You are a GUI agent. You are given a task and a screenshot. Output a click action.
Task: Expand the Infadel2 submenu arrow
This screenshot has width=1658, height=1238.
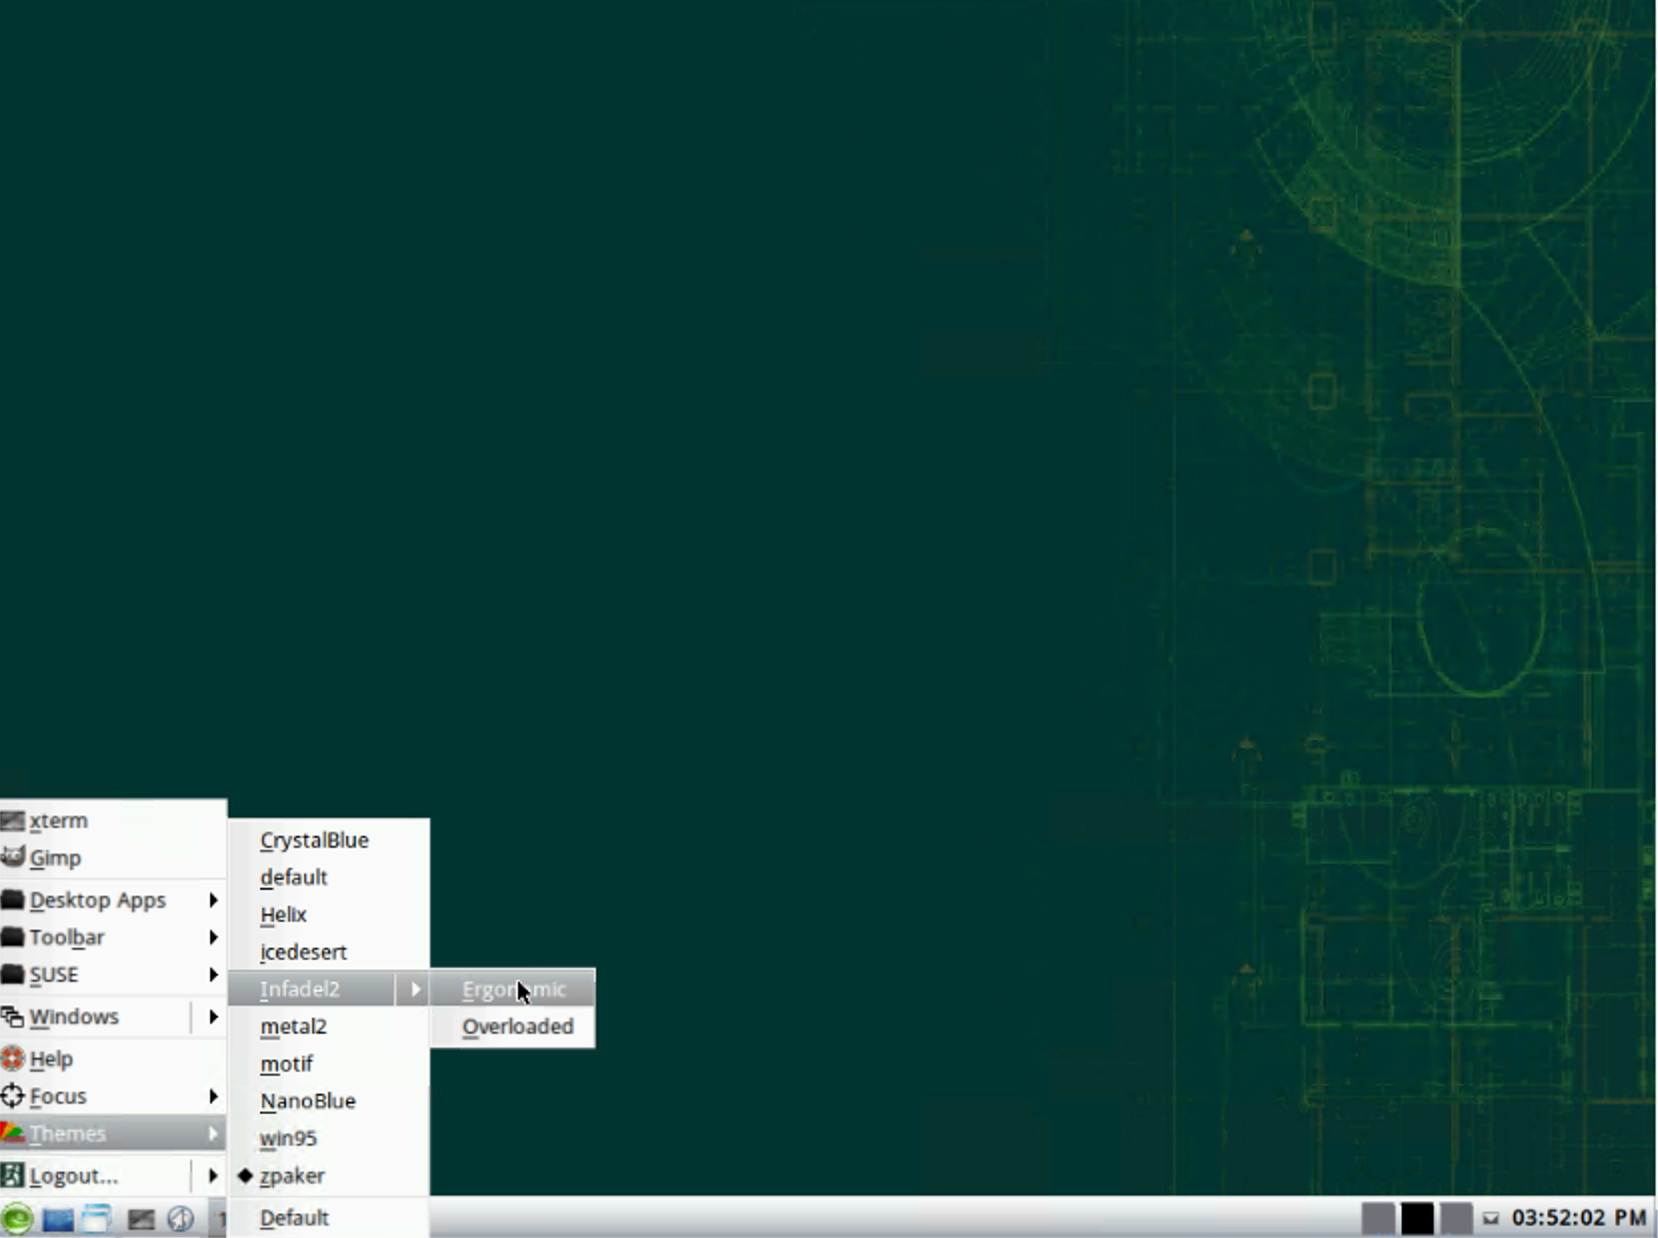416,989
